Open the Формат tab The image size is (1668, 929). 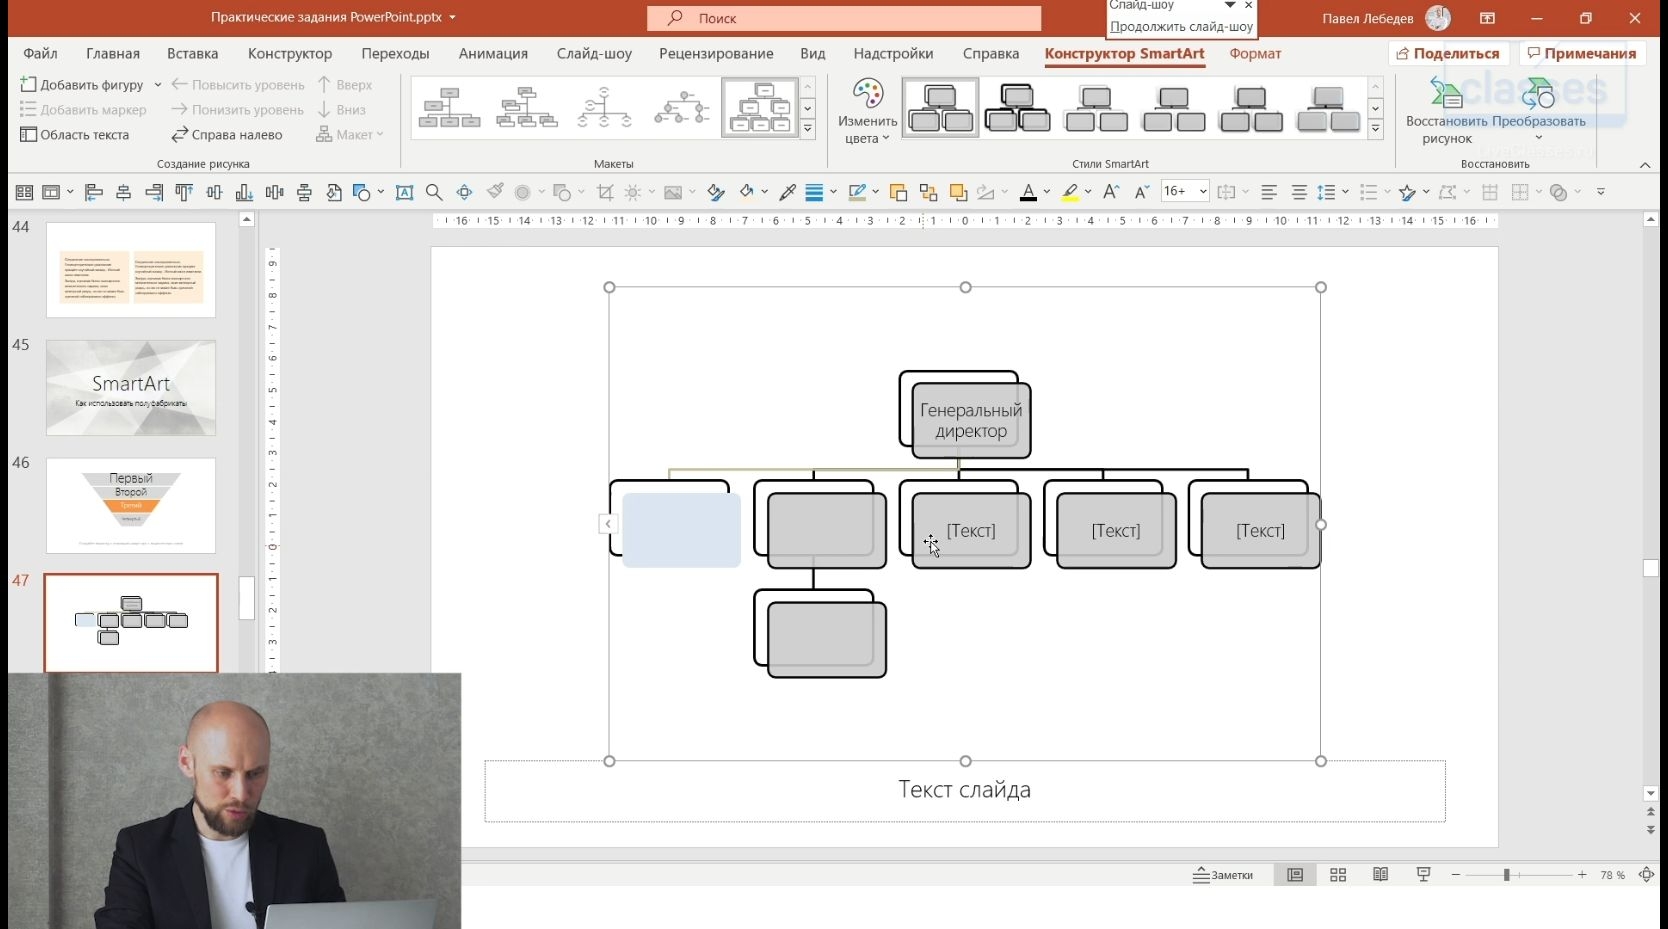[x=1255, y=54]
